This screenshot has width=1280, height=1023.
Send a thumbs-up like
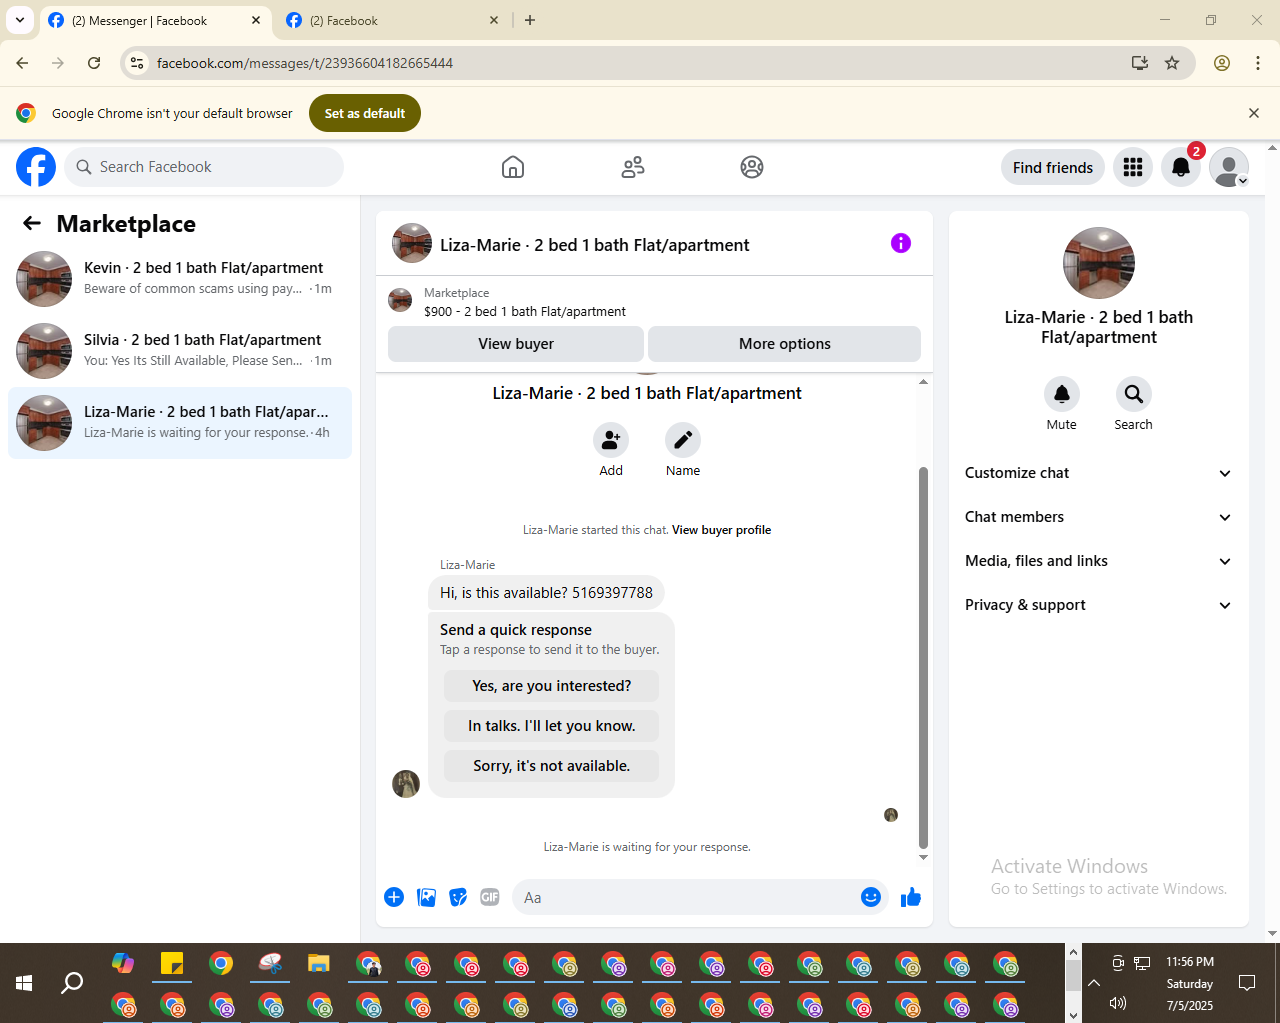911,897
